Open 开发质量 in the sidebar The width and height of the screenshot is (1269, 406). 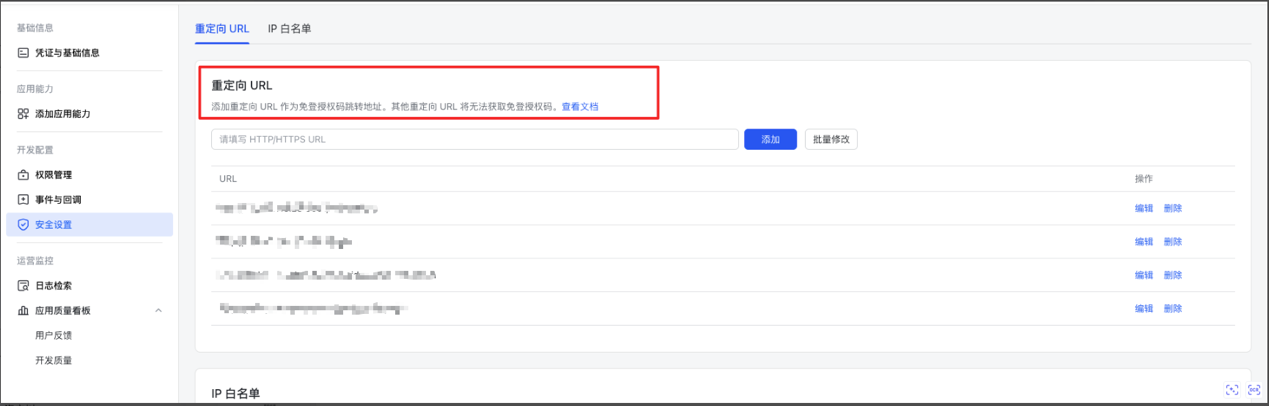click(x=53, y=360)
